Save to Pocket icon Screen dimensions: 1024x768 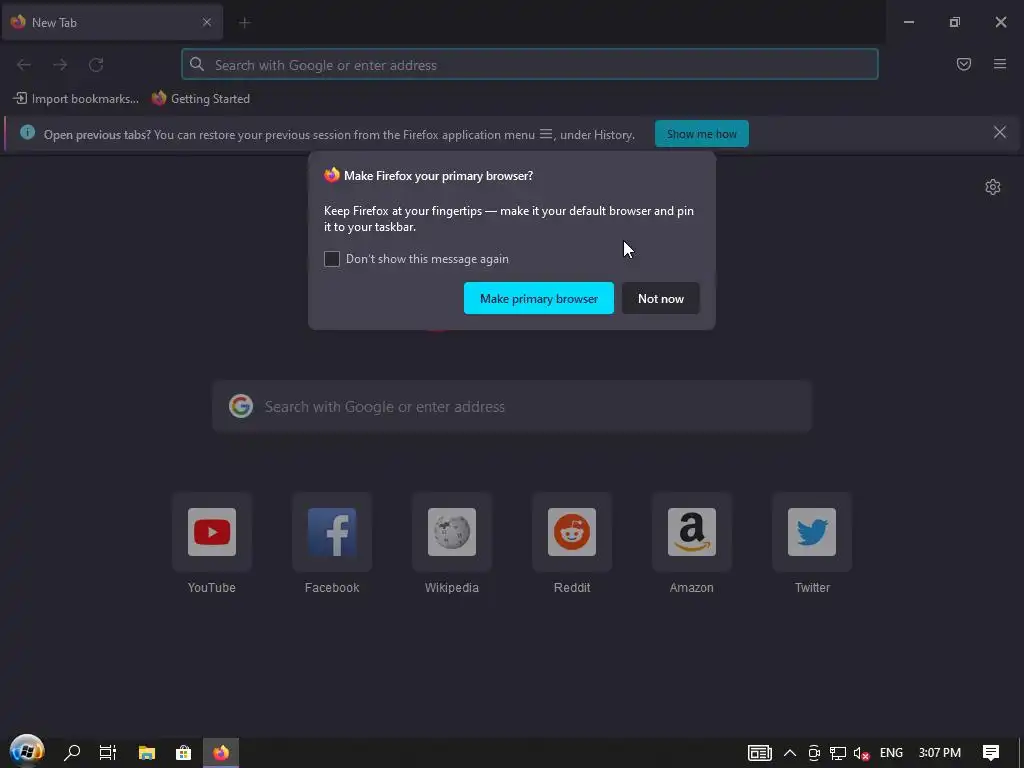pos(964,64)
